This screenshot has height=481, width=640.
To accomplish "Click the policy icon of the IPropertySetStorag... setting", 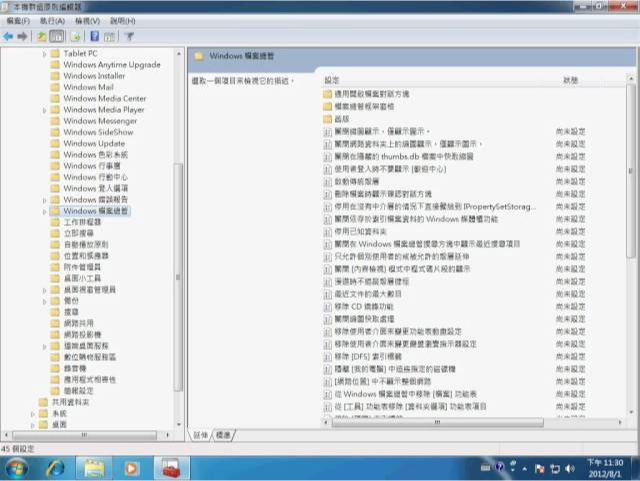I will [327, 207].
